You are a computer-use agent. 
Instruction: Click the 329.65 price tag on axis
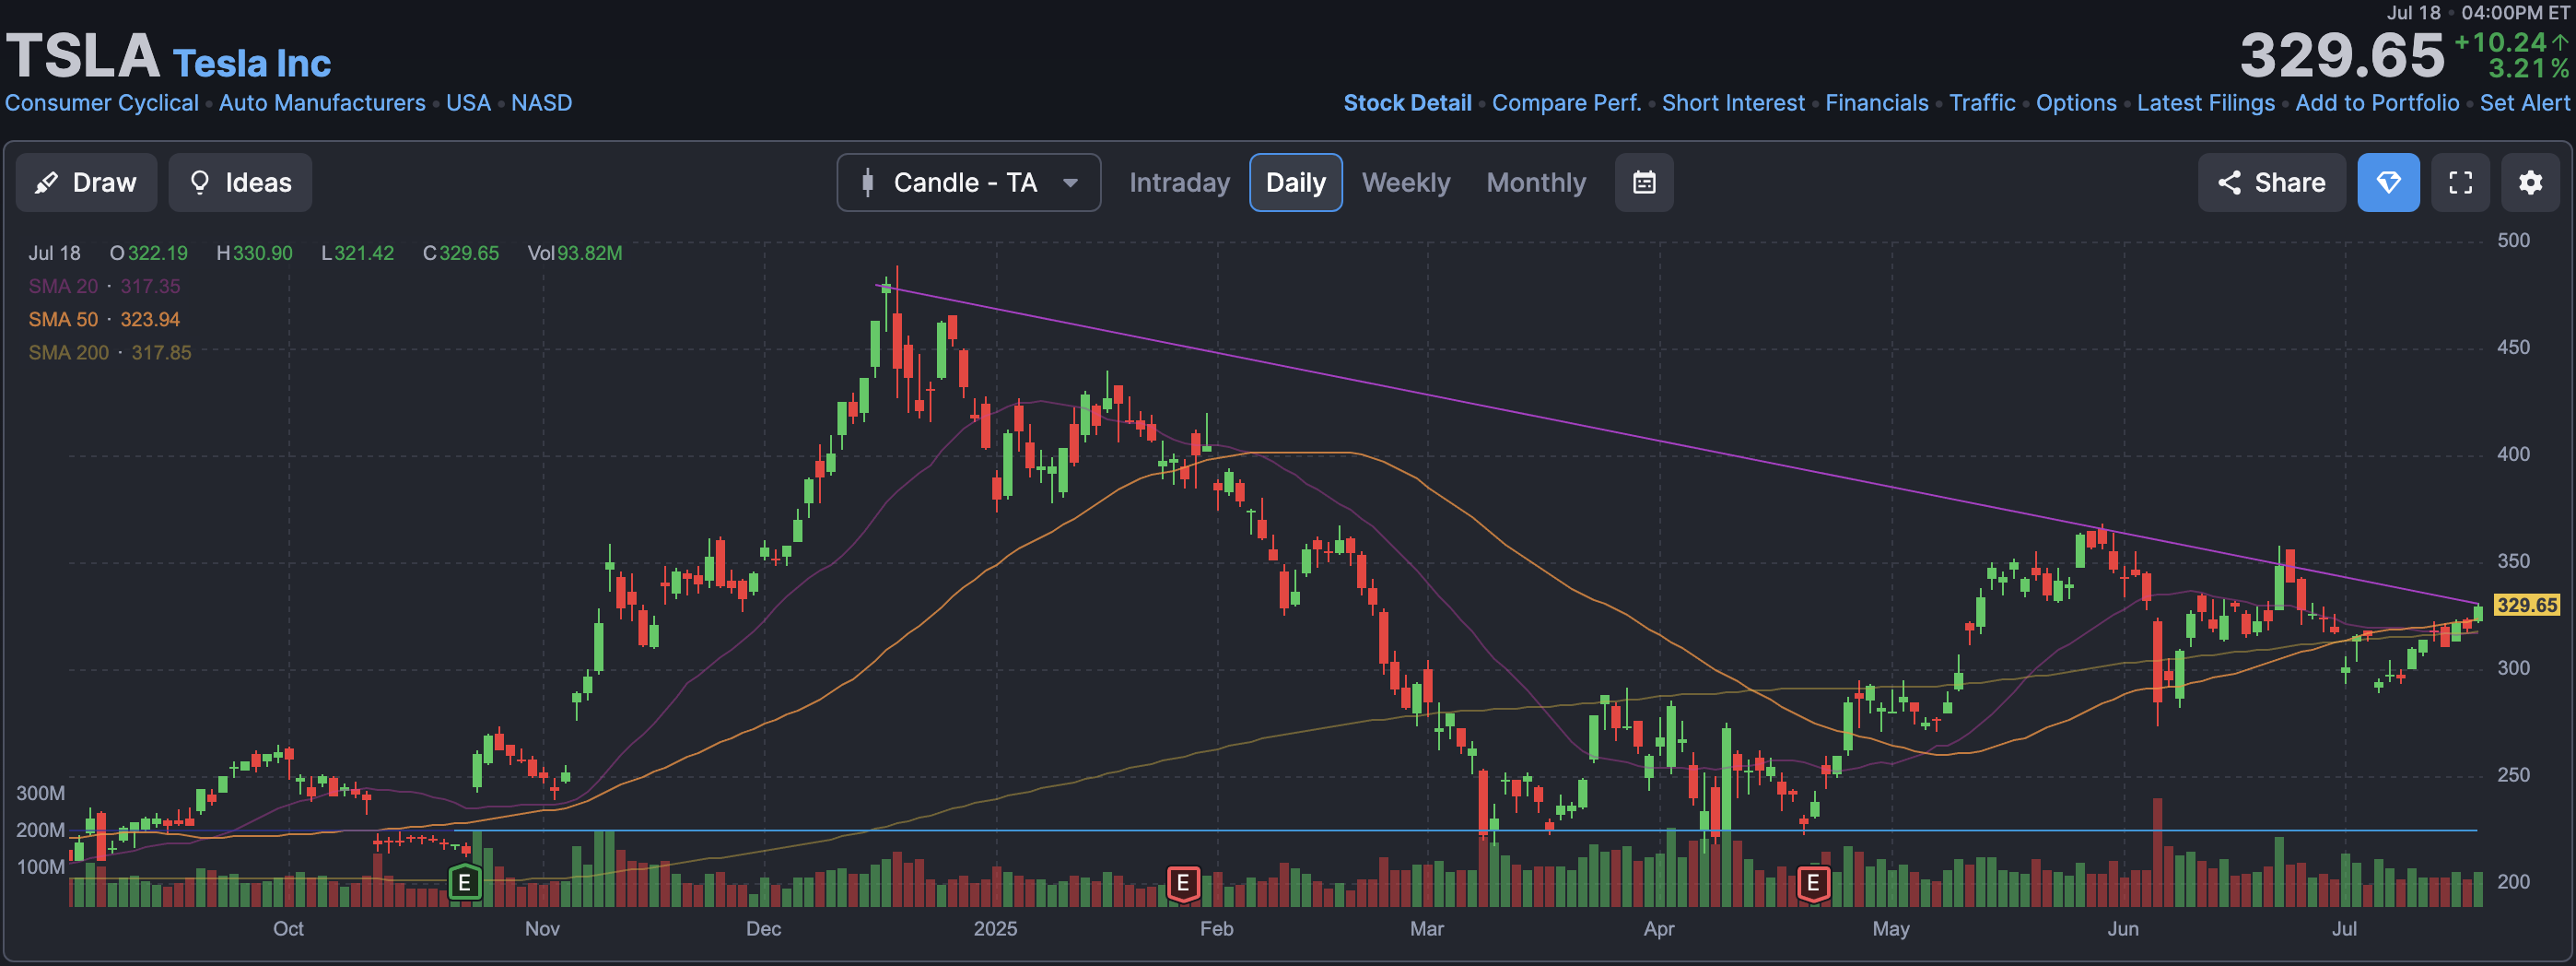pyautogui.click(x=2526, y=605)
